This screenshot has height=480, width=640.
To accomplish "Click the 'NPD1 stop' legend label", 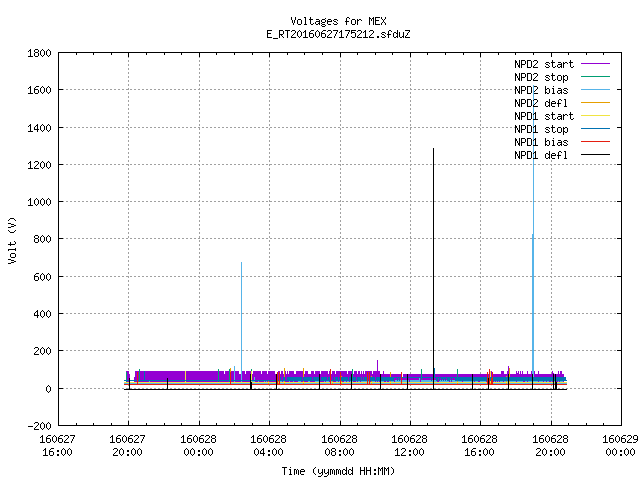I will click(x=541, y=129).
